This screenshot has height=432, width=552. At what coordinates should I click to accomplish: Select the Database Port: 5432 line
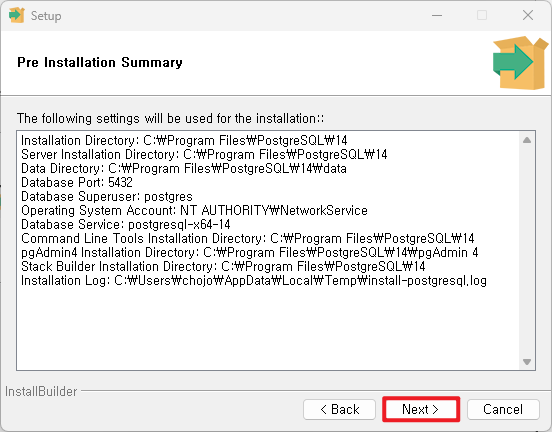click(77, 183)
